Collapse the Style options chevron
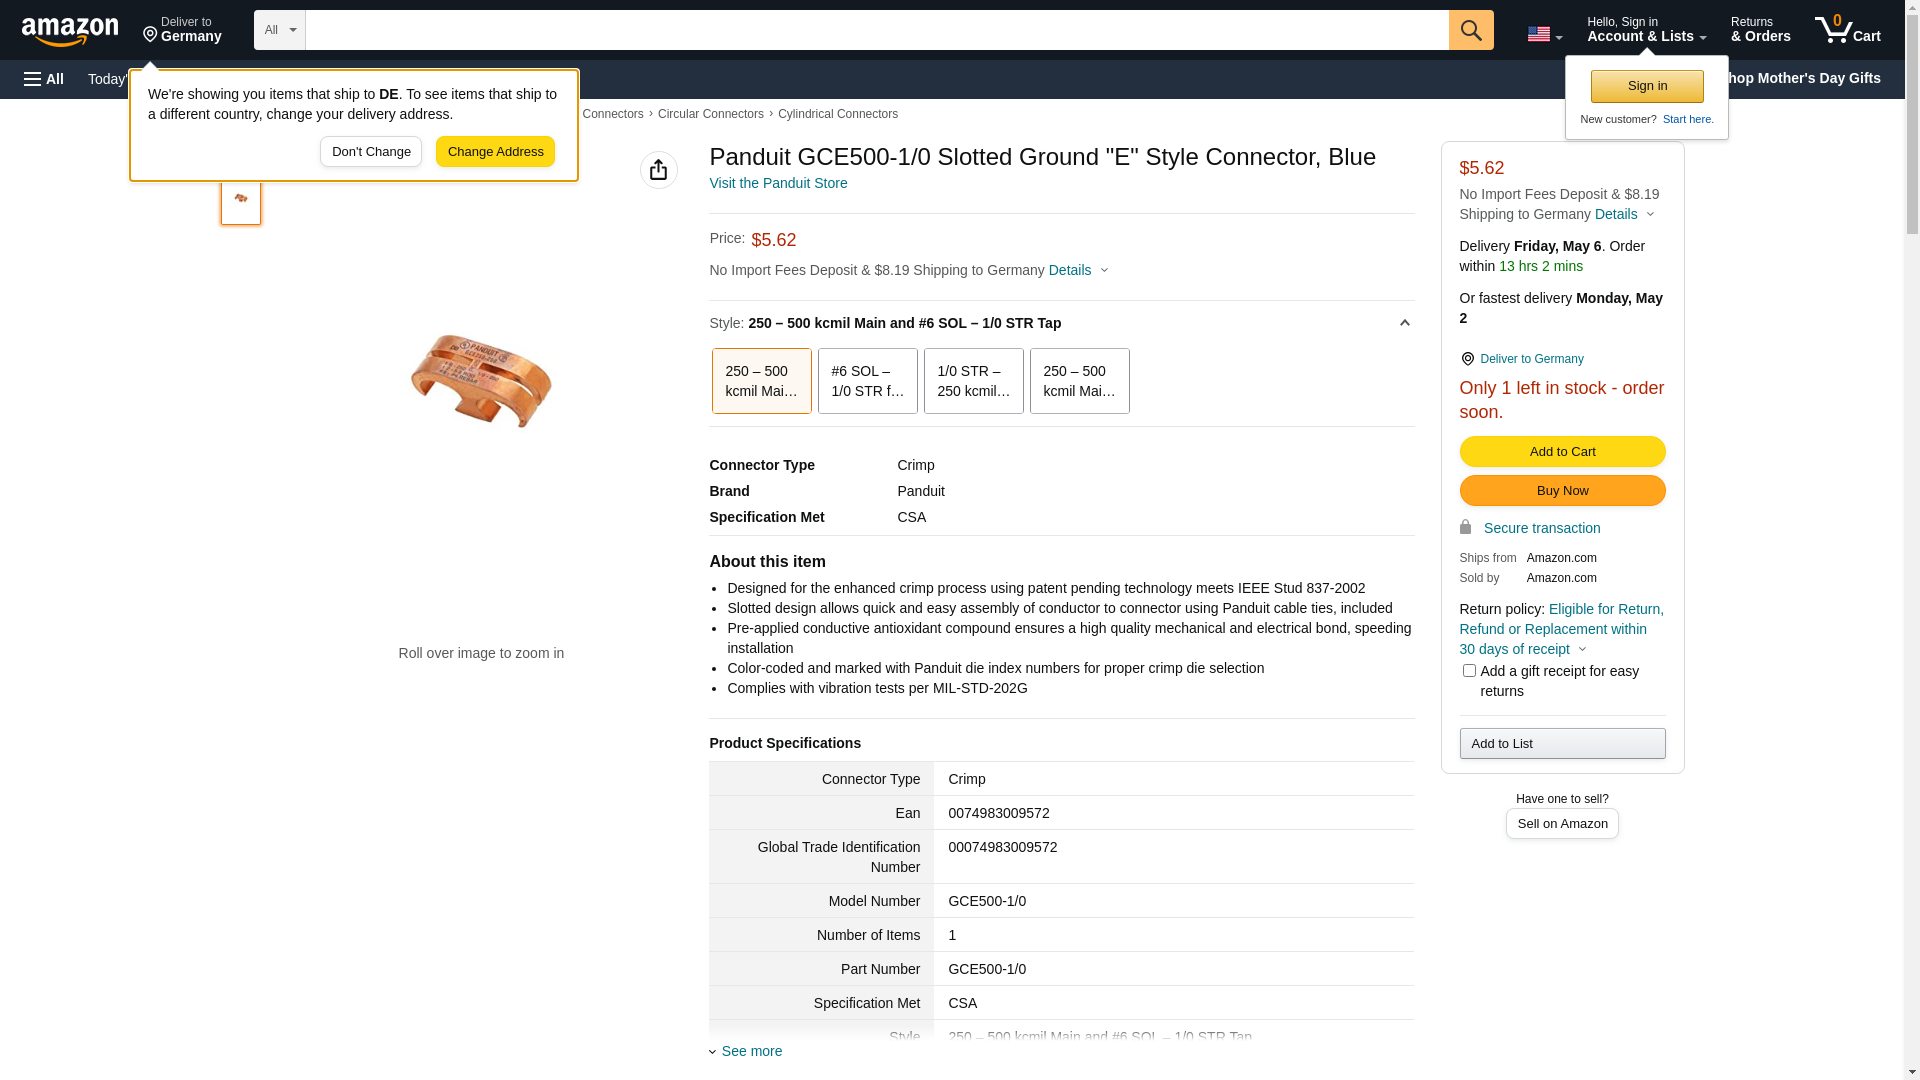 point(1404,323)
